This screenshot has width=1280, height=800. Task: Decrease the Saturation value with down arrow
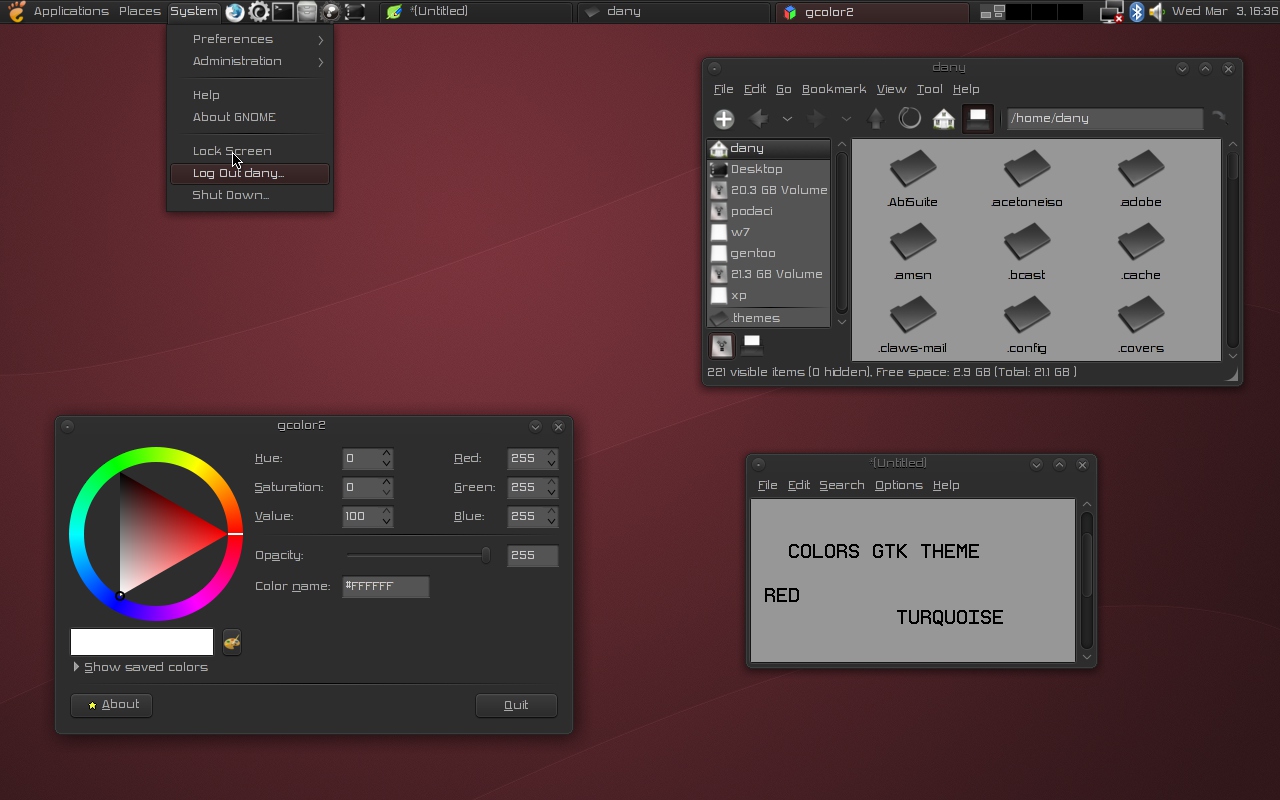click(x=386, y=493)
